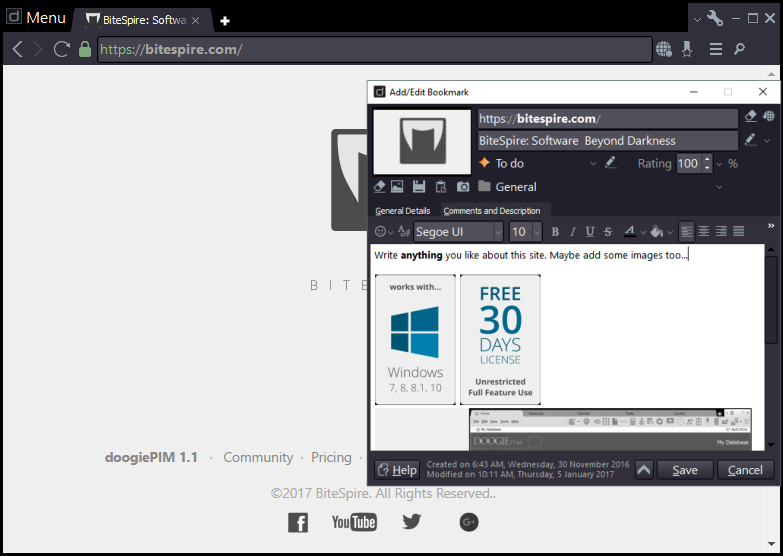
Task: Click the bookmark thumbnail preview image
Action: (422, 142)
